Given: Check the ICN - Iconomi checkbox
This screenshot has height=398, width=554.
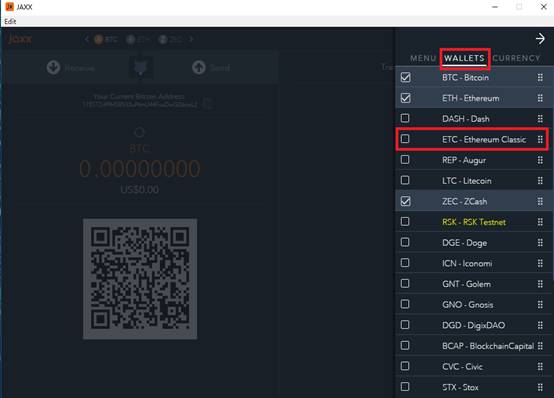Looking at the screenshot, I should tap(405, 263).
